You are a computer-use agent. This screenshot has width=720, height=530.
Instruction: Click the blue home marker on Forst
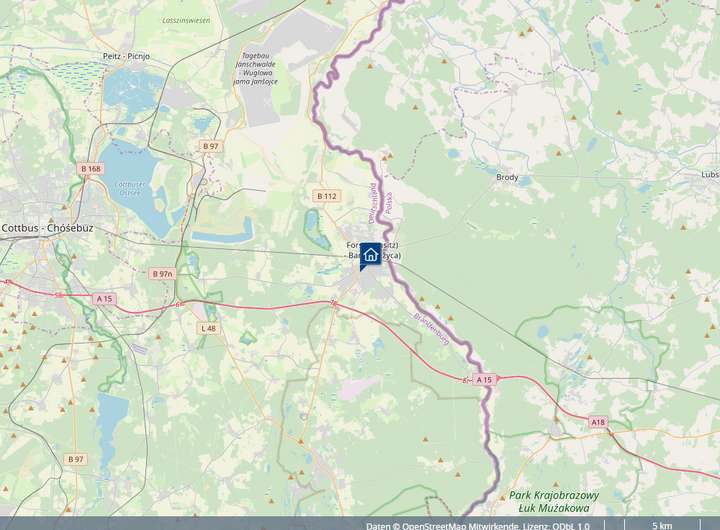pos(371,255)
